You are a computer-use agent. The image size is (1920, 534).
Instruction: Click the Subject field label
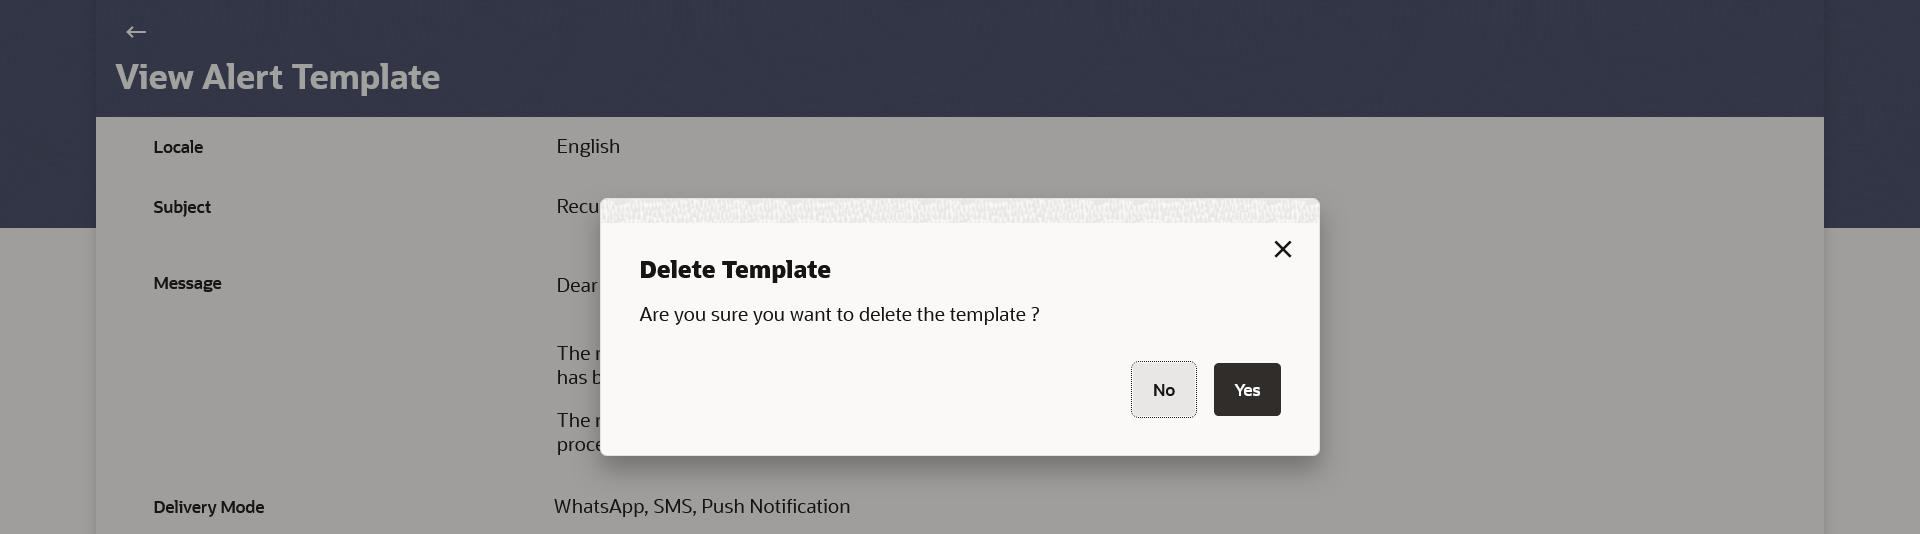pos(182,207)
